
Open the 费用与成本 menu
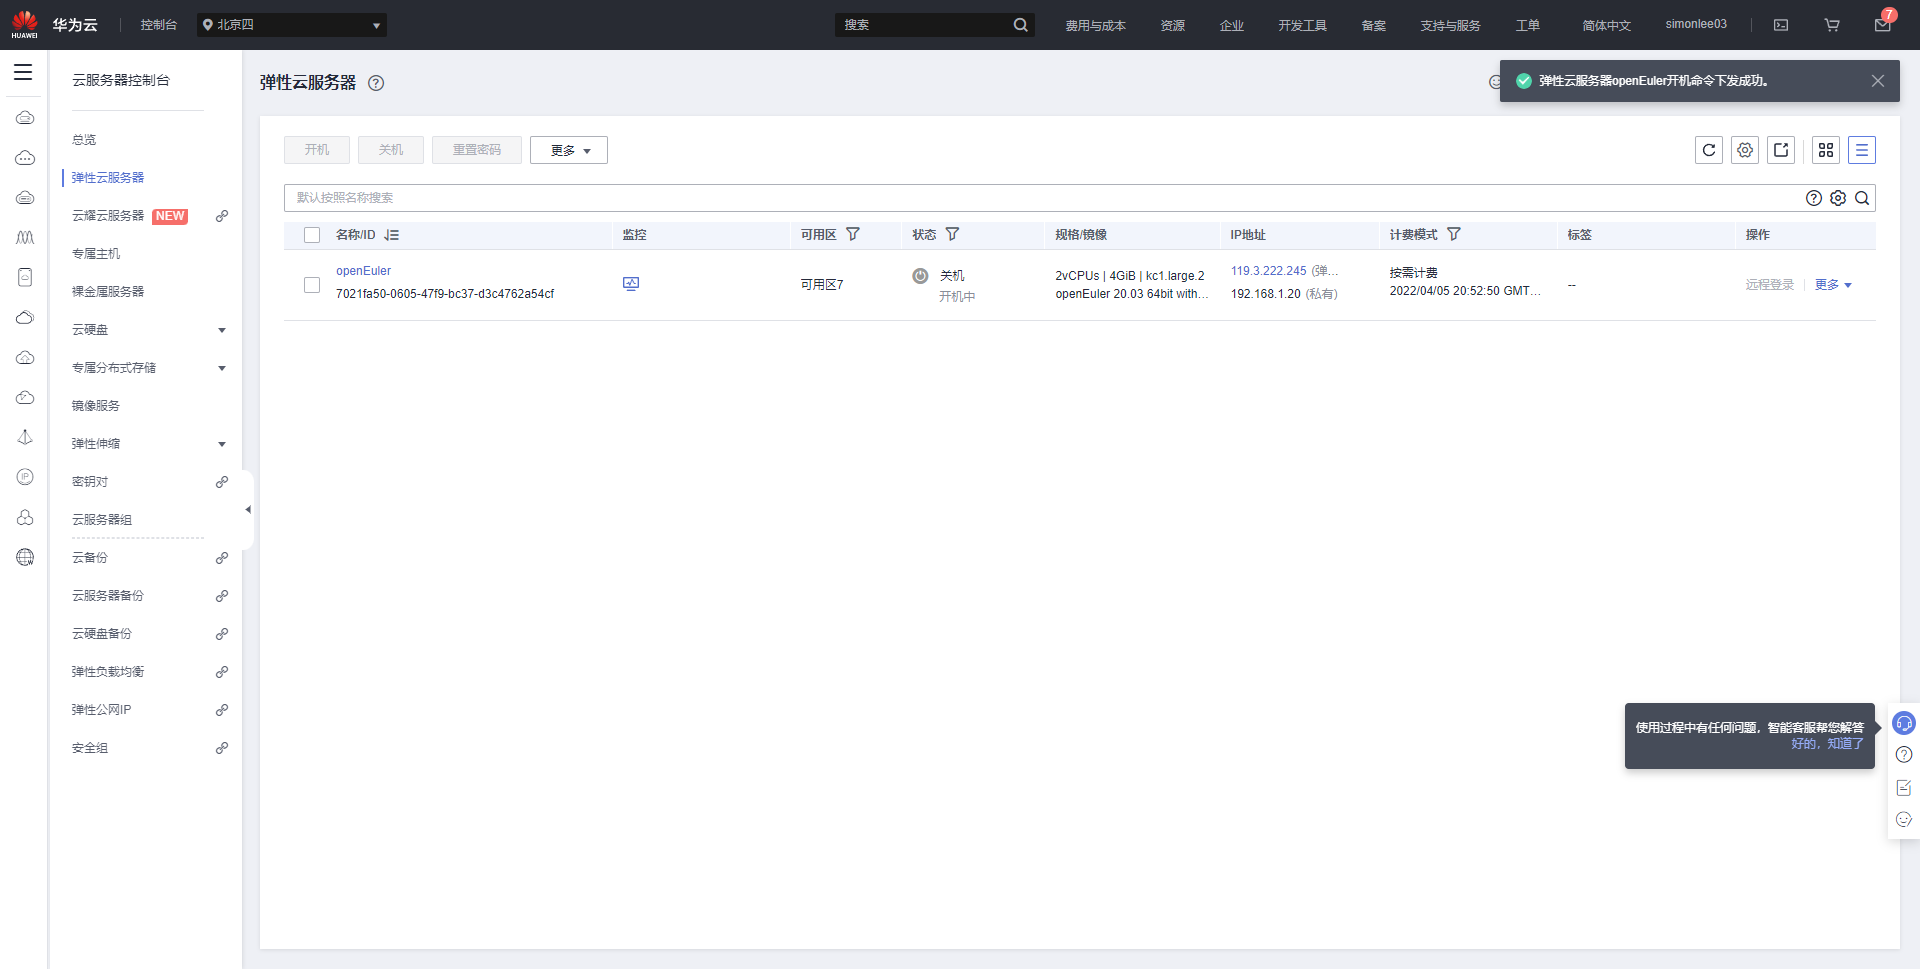[1096, 25]
